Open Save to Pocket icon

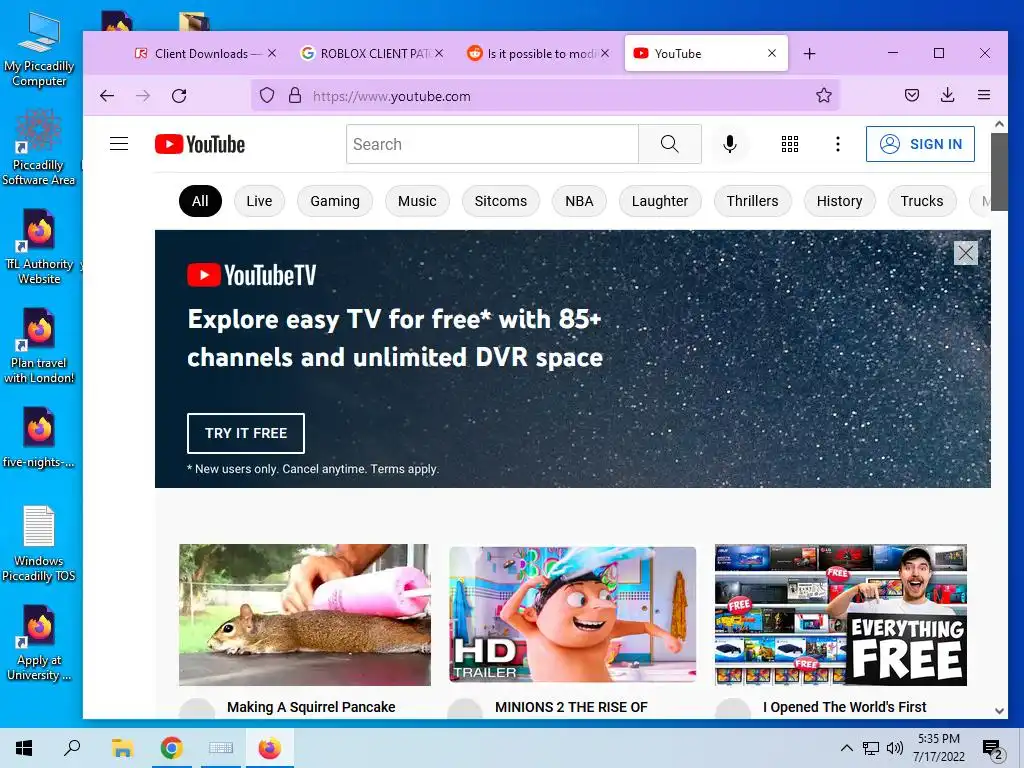(x=912, y=95)
